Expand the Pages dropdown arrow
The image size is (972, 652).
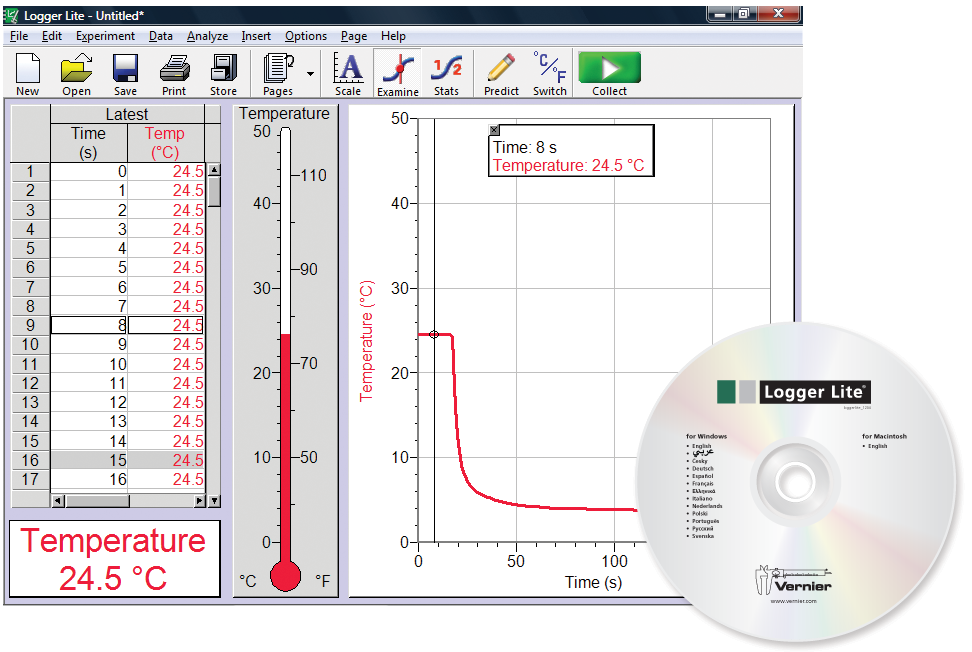(x=310, y=74)
